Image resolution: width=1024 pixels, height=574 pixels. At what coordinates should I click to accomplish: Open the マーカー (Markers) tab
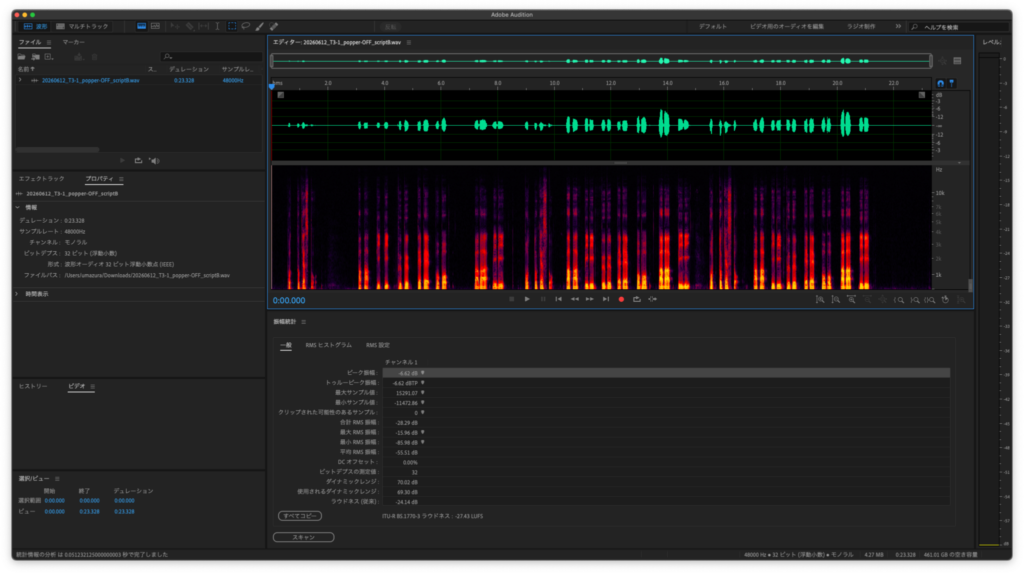(x=73, y=42)
